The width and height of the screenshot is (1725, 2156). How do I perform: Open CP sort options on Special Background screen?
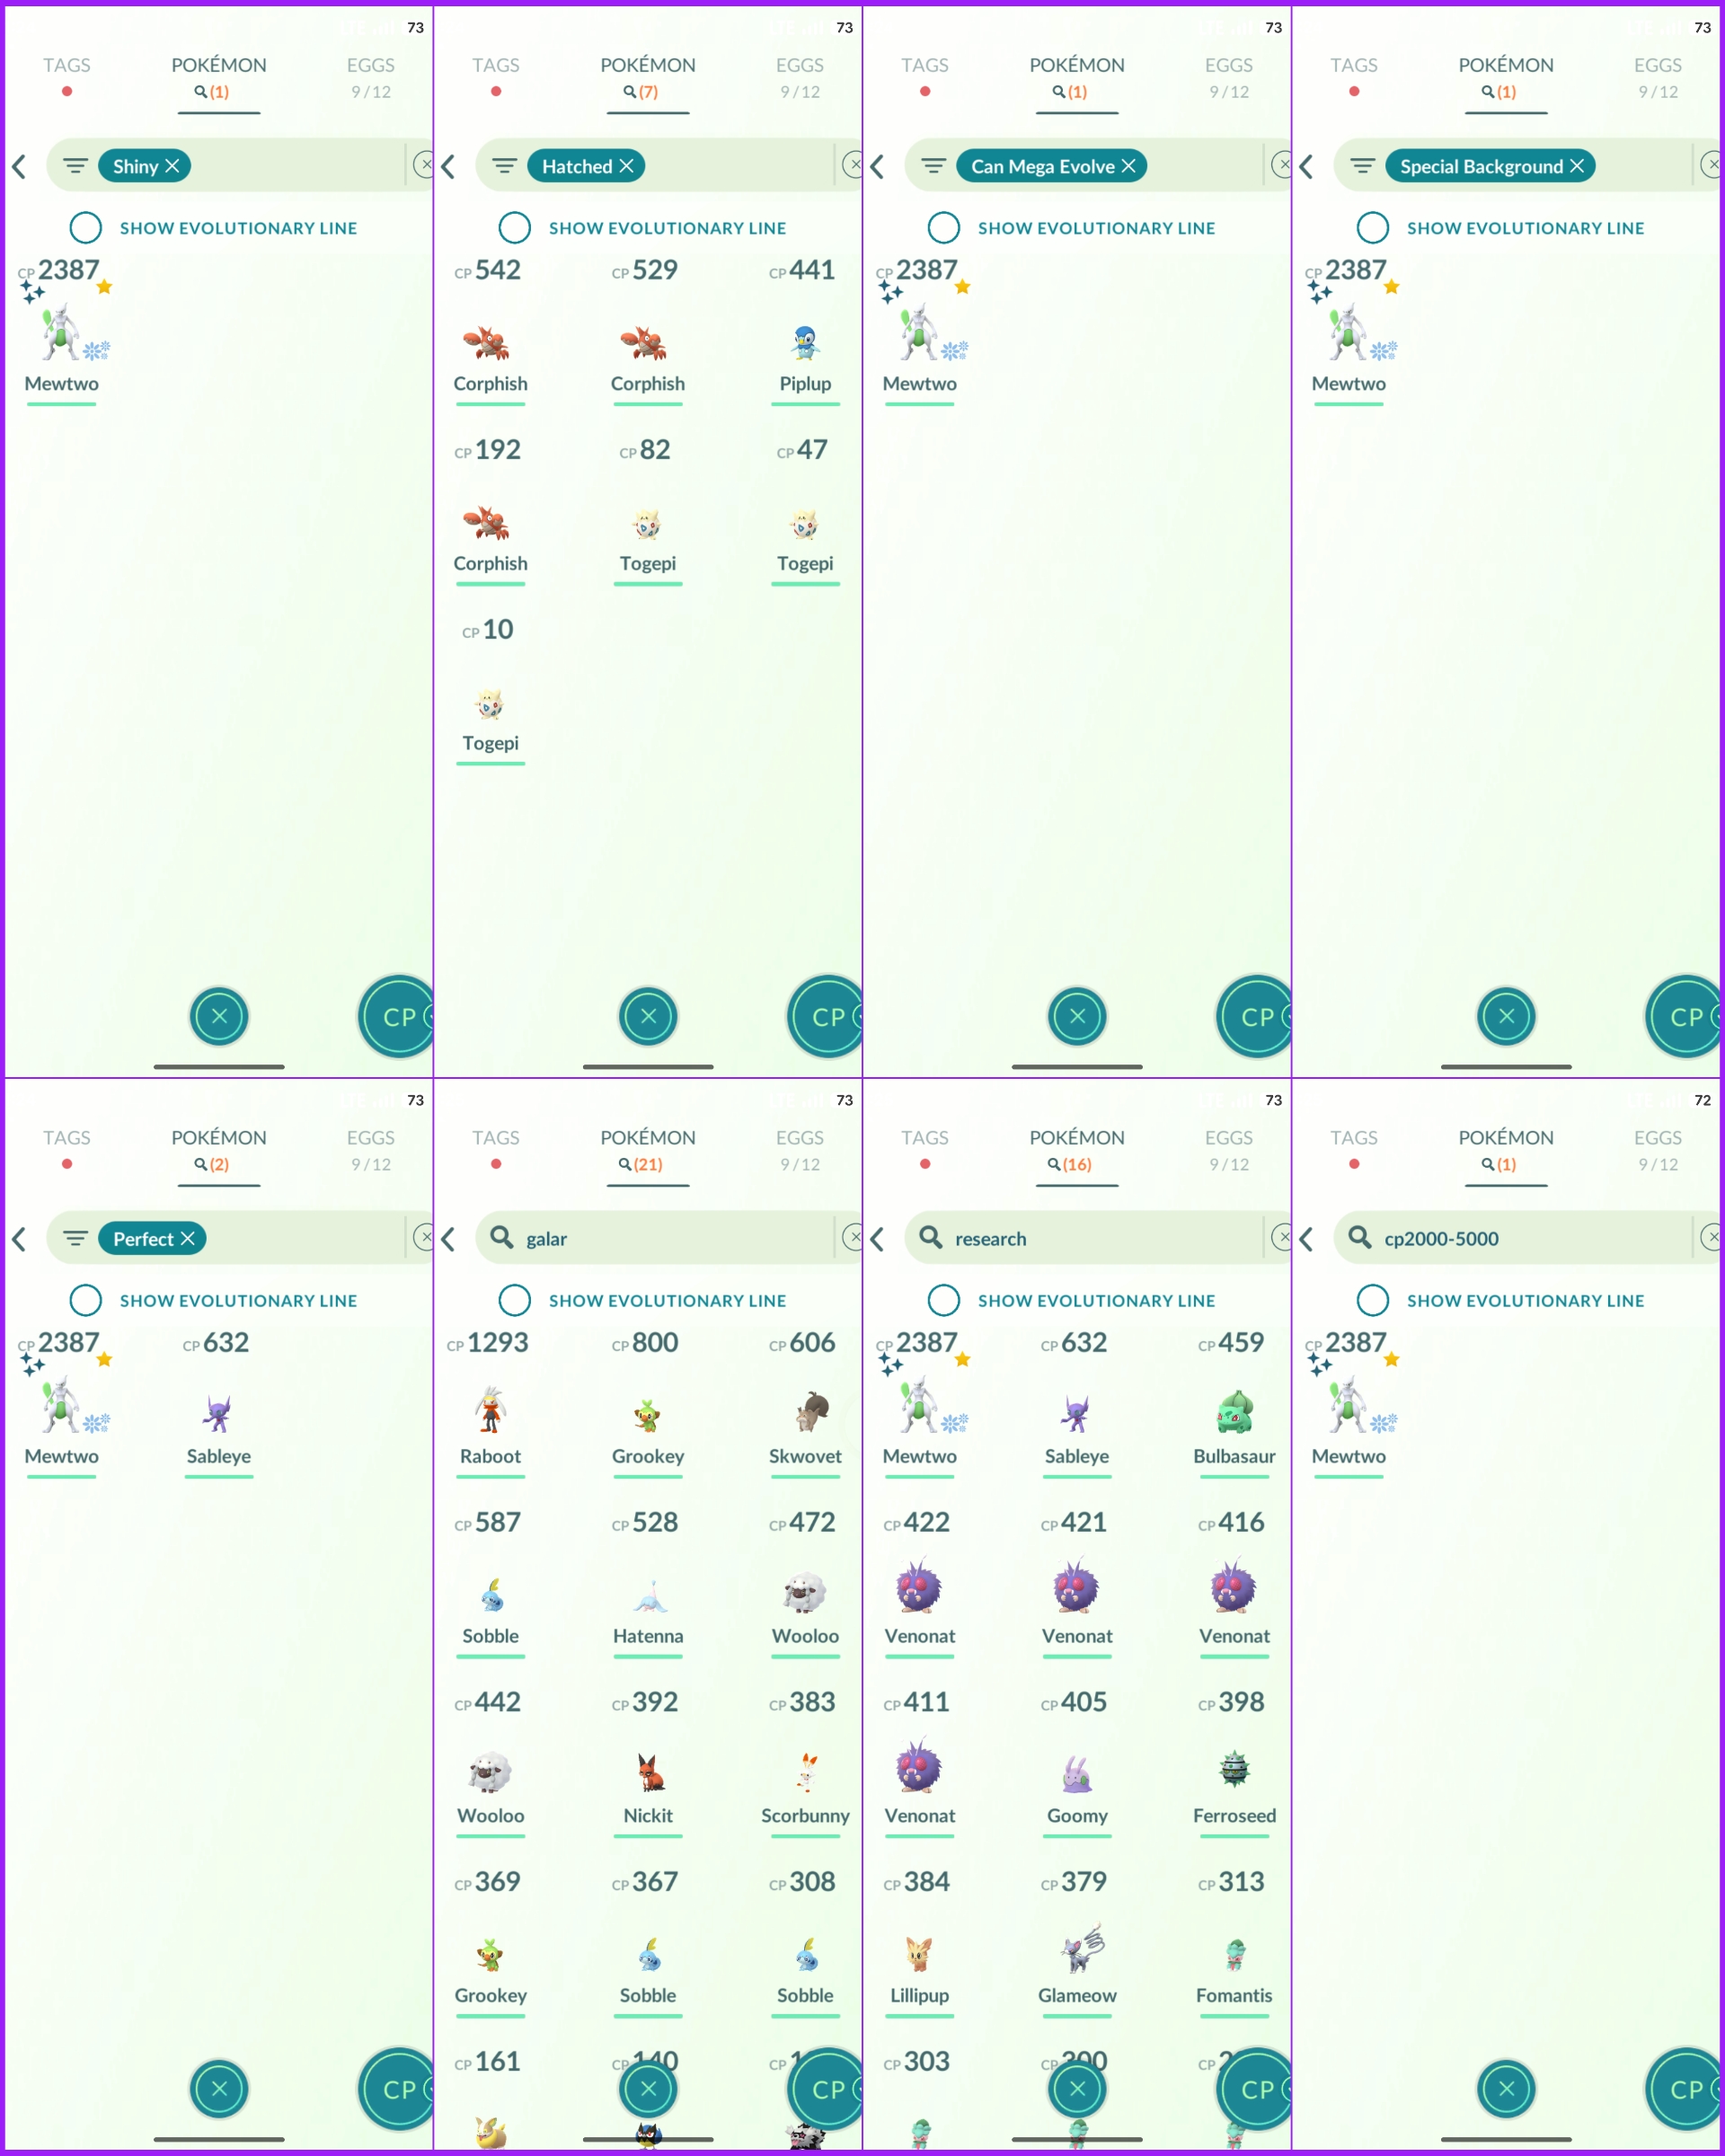tap(1683, 1016)
